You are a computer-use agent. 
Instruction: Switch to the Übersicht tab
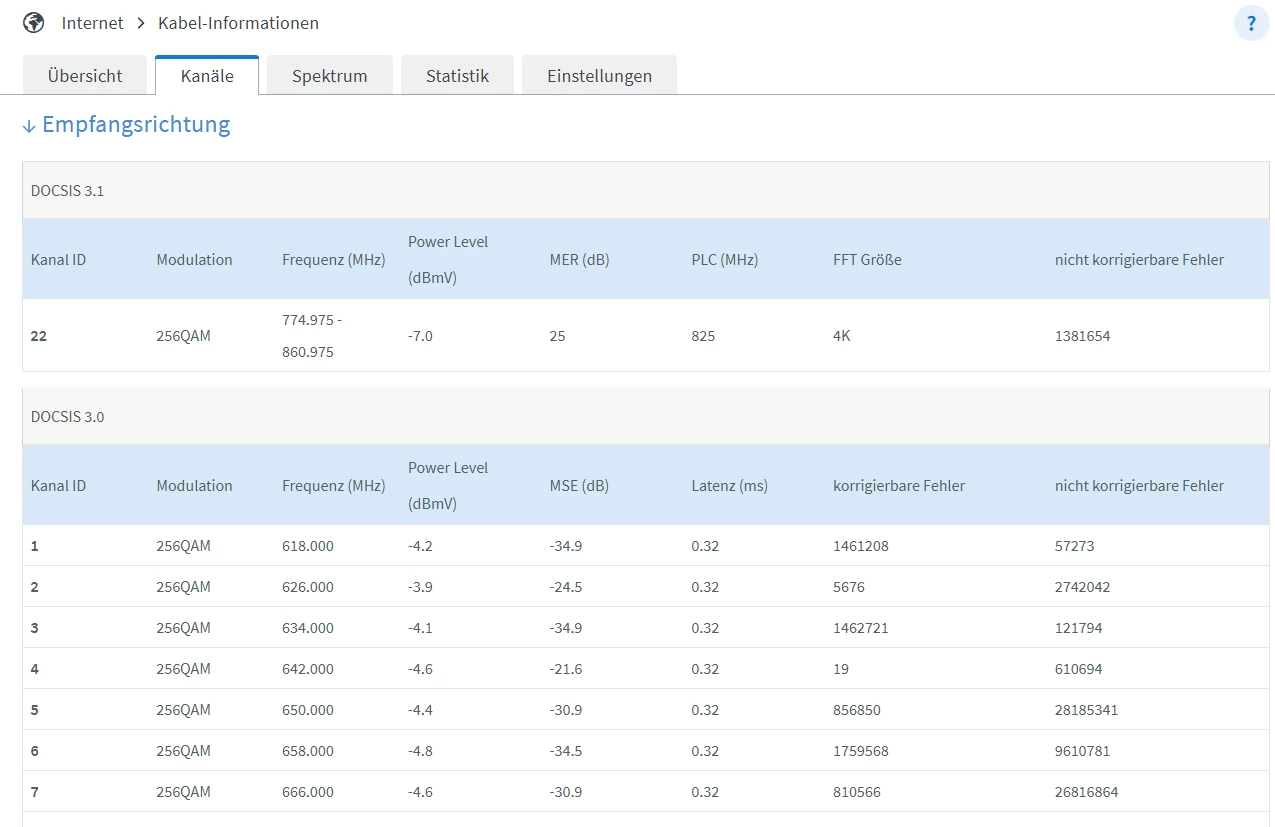[x=85, y=76]
